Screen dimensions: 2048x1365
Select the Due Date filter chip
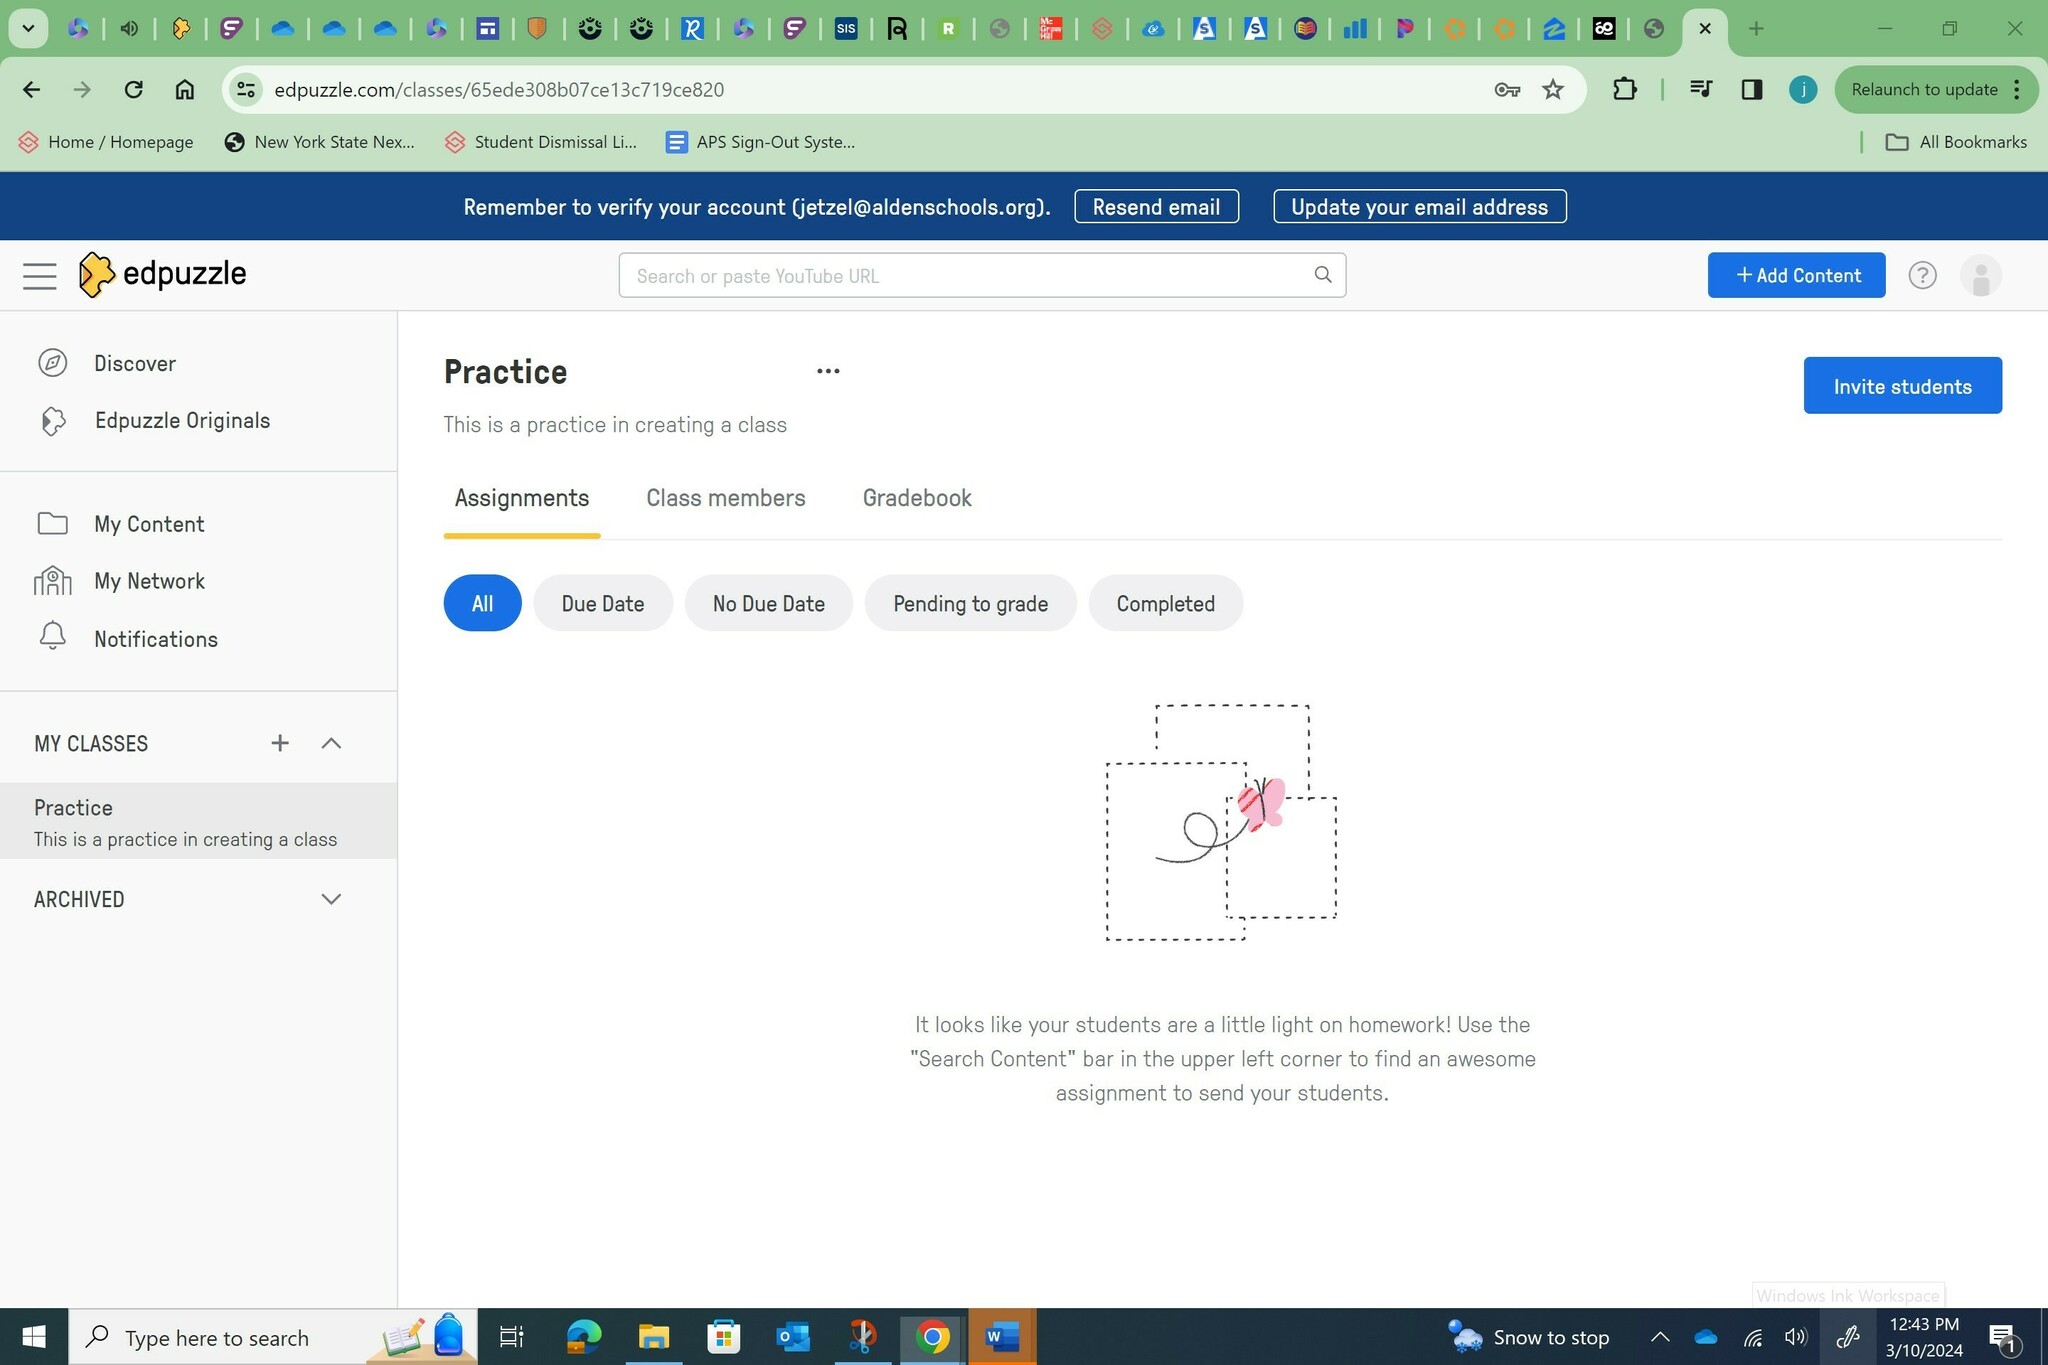coord(602,603)
